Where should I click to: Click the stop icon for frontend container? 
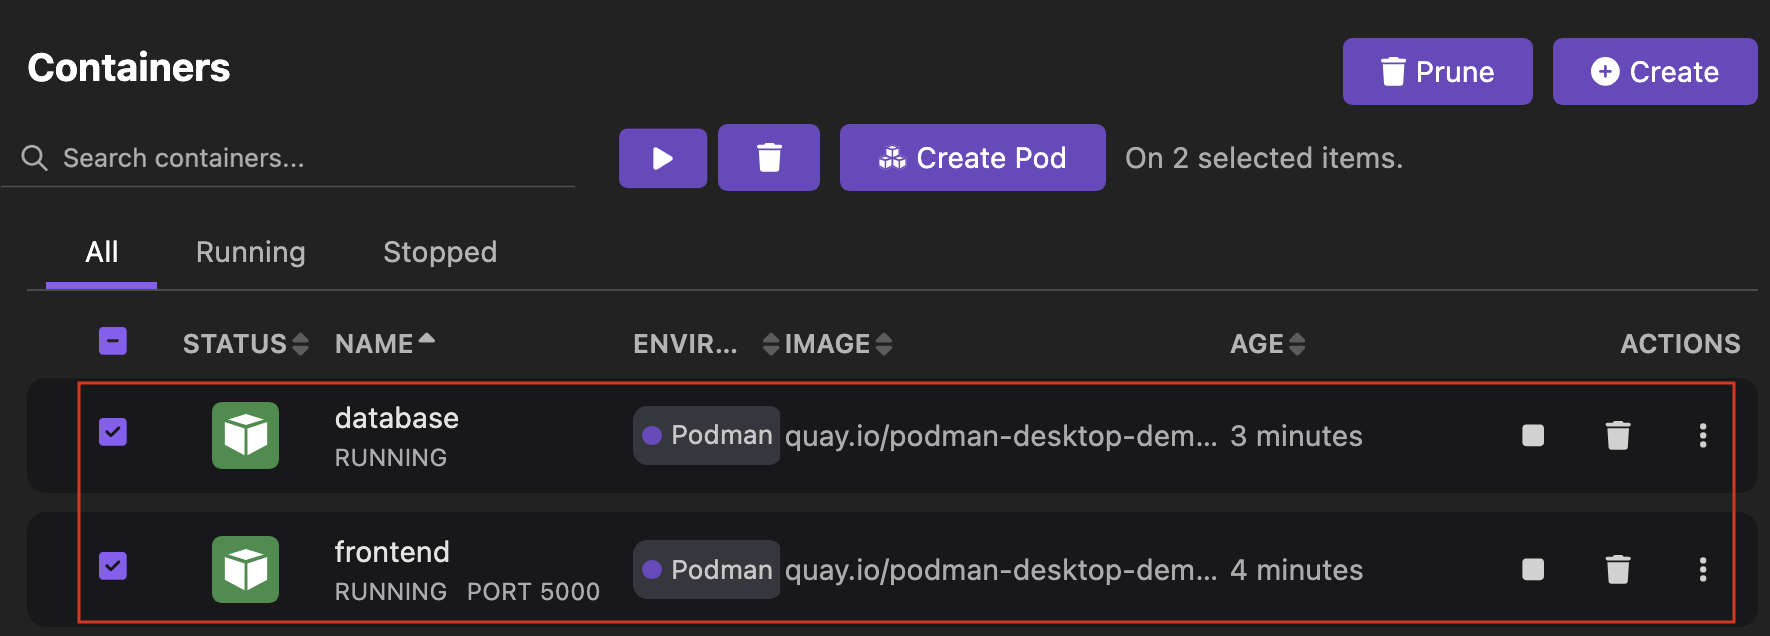point(1532,569)
